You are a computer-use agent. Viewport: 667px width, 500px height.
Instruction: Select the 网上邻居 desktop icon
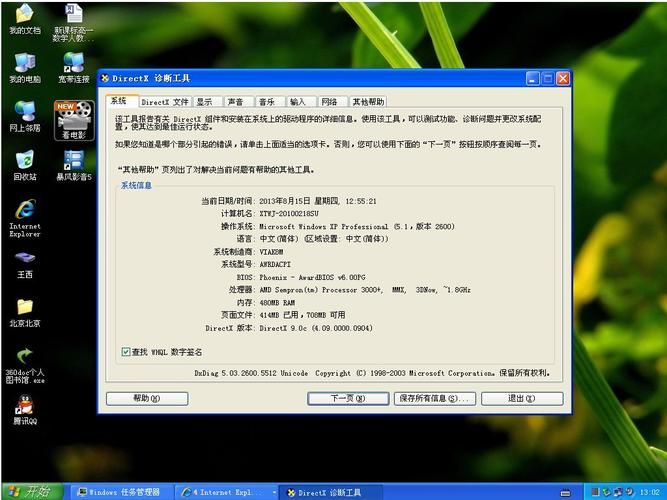tap(25, 117)
